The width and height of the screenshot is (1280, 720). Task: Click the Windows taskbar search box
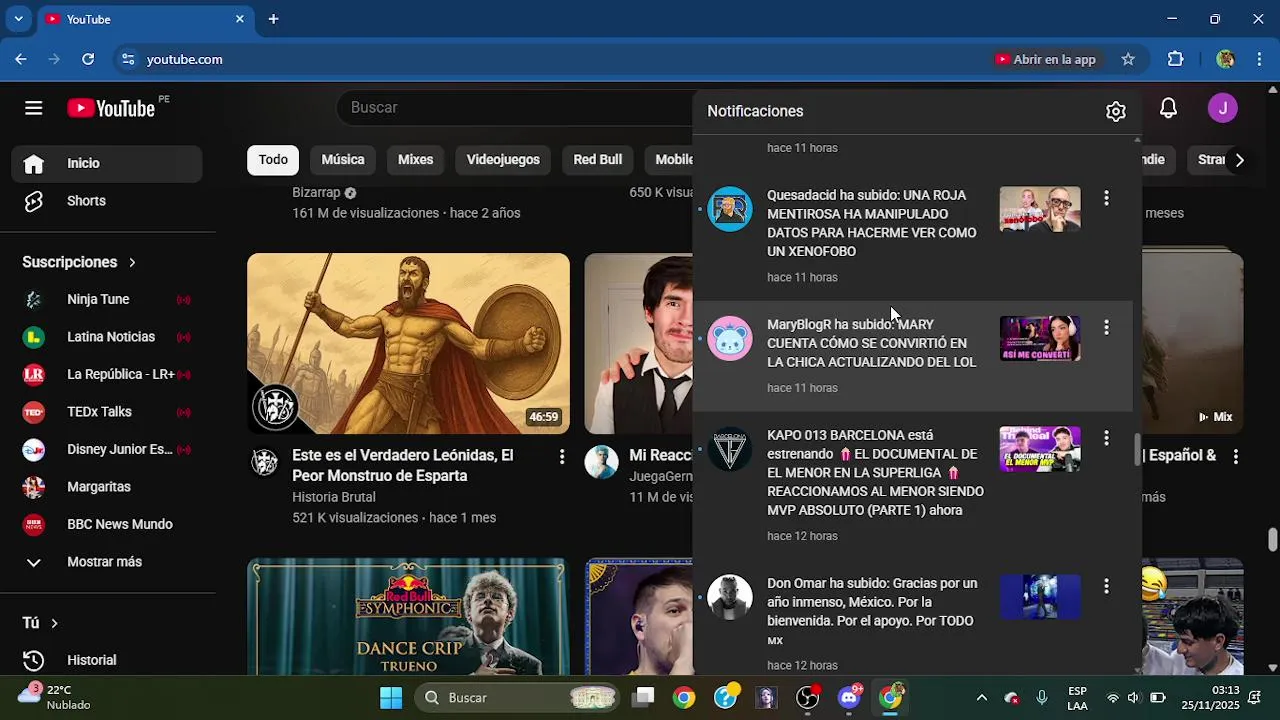[x=518, y=697]
